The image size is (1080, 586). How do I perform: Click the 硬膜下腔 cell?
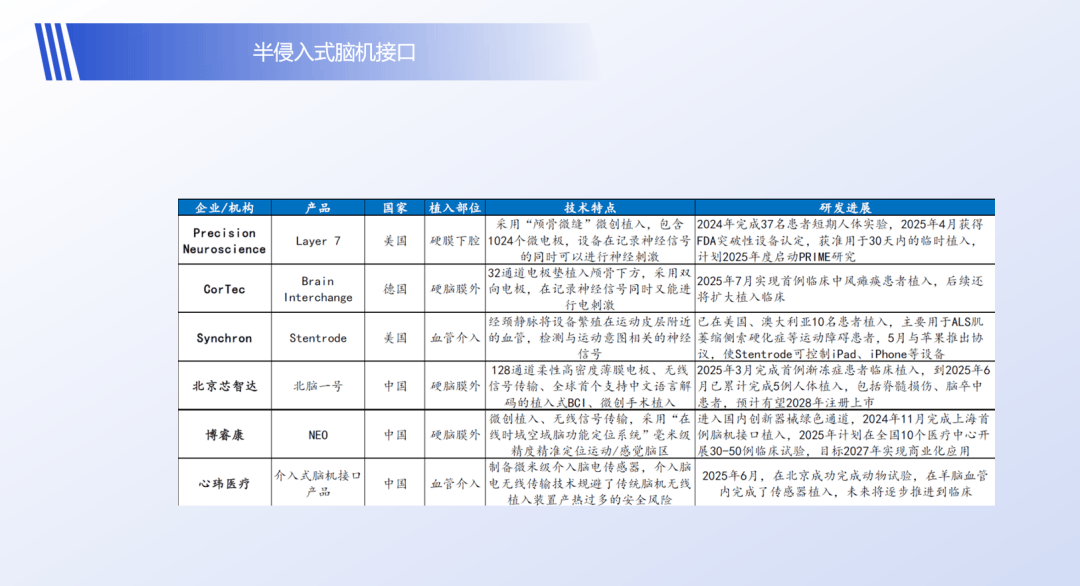pos(455,240)
